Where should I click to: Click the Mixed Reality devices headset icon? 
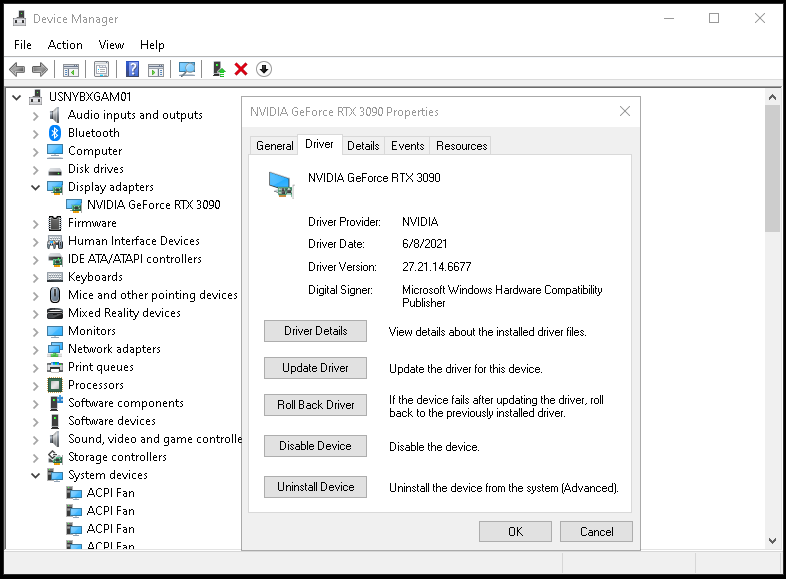tap(55, 313)
